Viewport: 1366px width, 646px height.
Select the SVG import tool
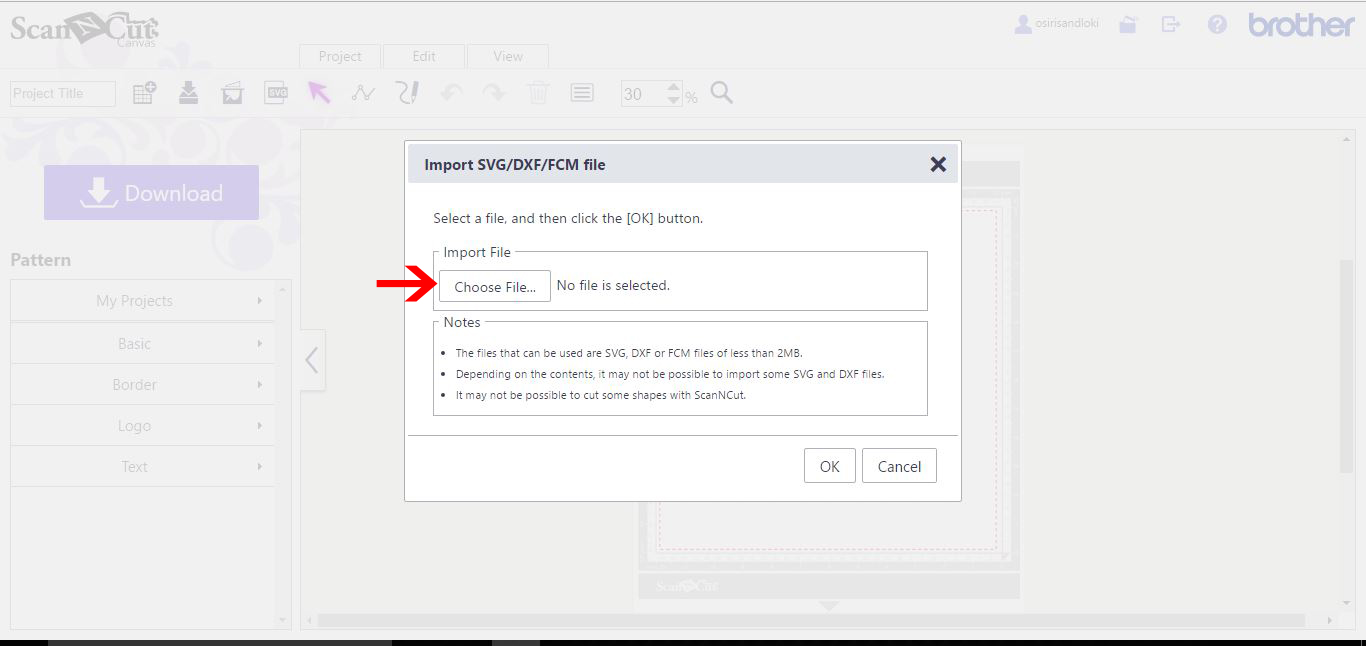coord(276,92)
